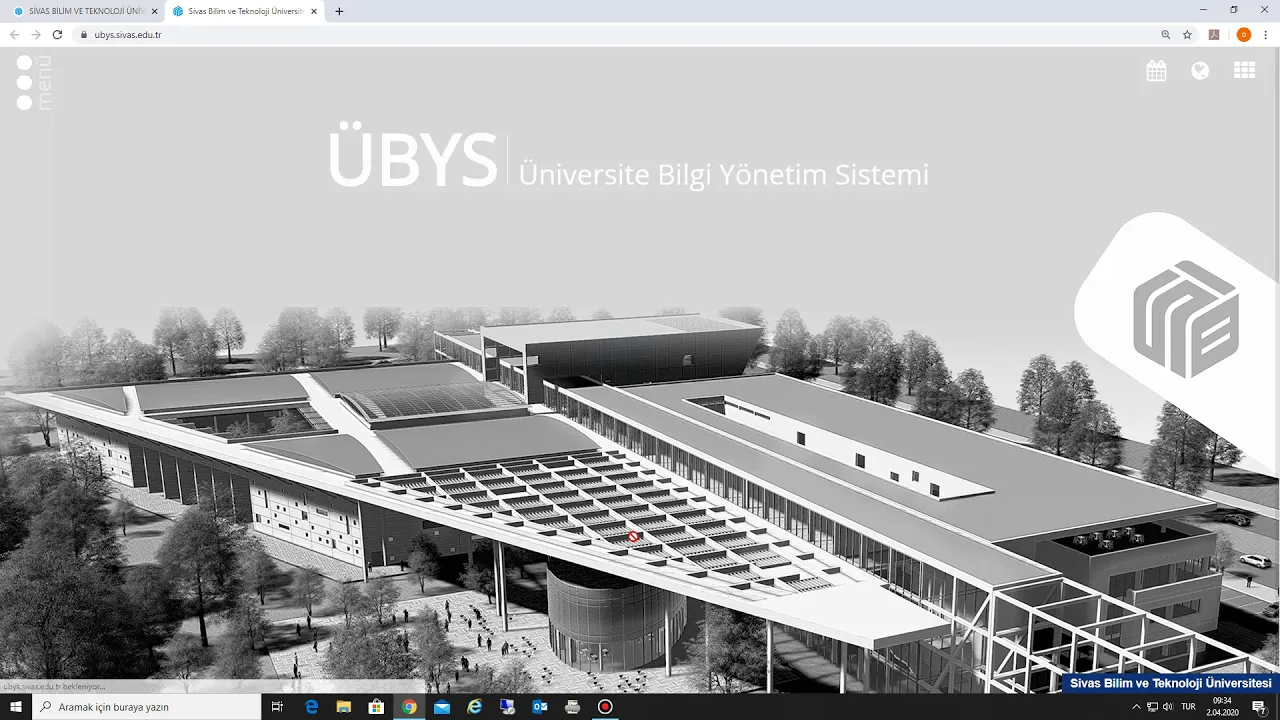The width and height of the screenshot is (1280, 720).
Task: Open the calendar icon in header
Action: (1156, 70)
